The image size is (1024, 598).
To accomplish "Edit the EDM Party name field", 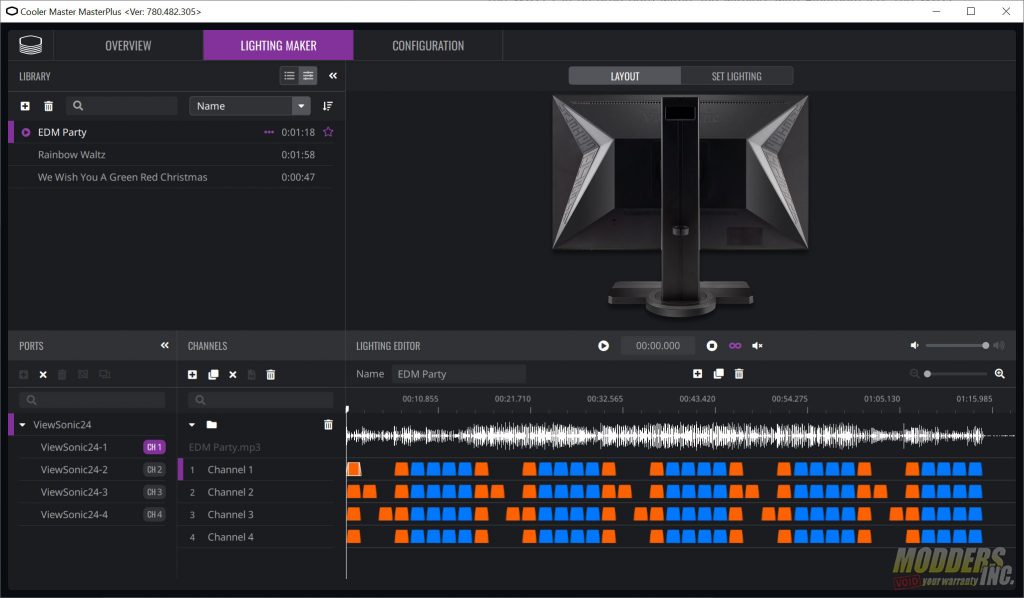I will [458, 374].
